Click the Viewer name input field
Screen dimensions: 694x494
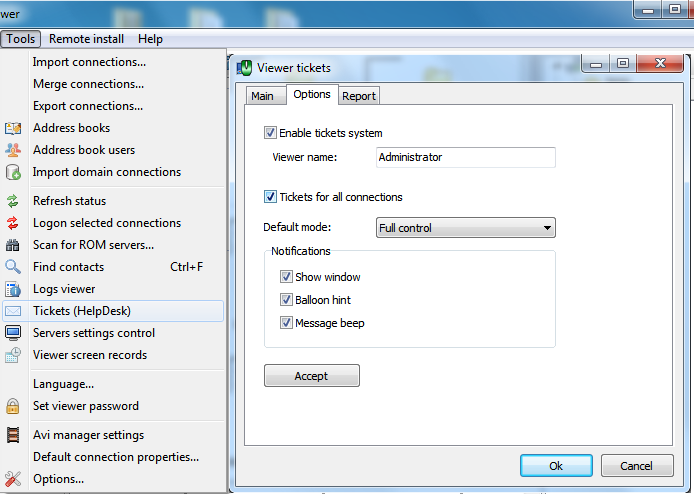click(x=466, y=157)
